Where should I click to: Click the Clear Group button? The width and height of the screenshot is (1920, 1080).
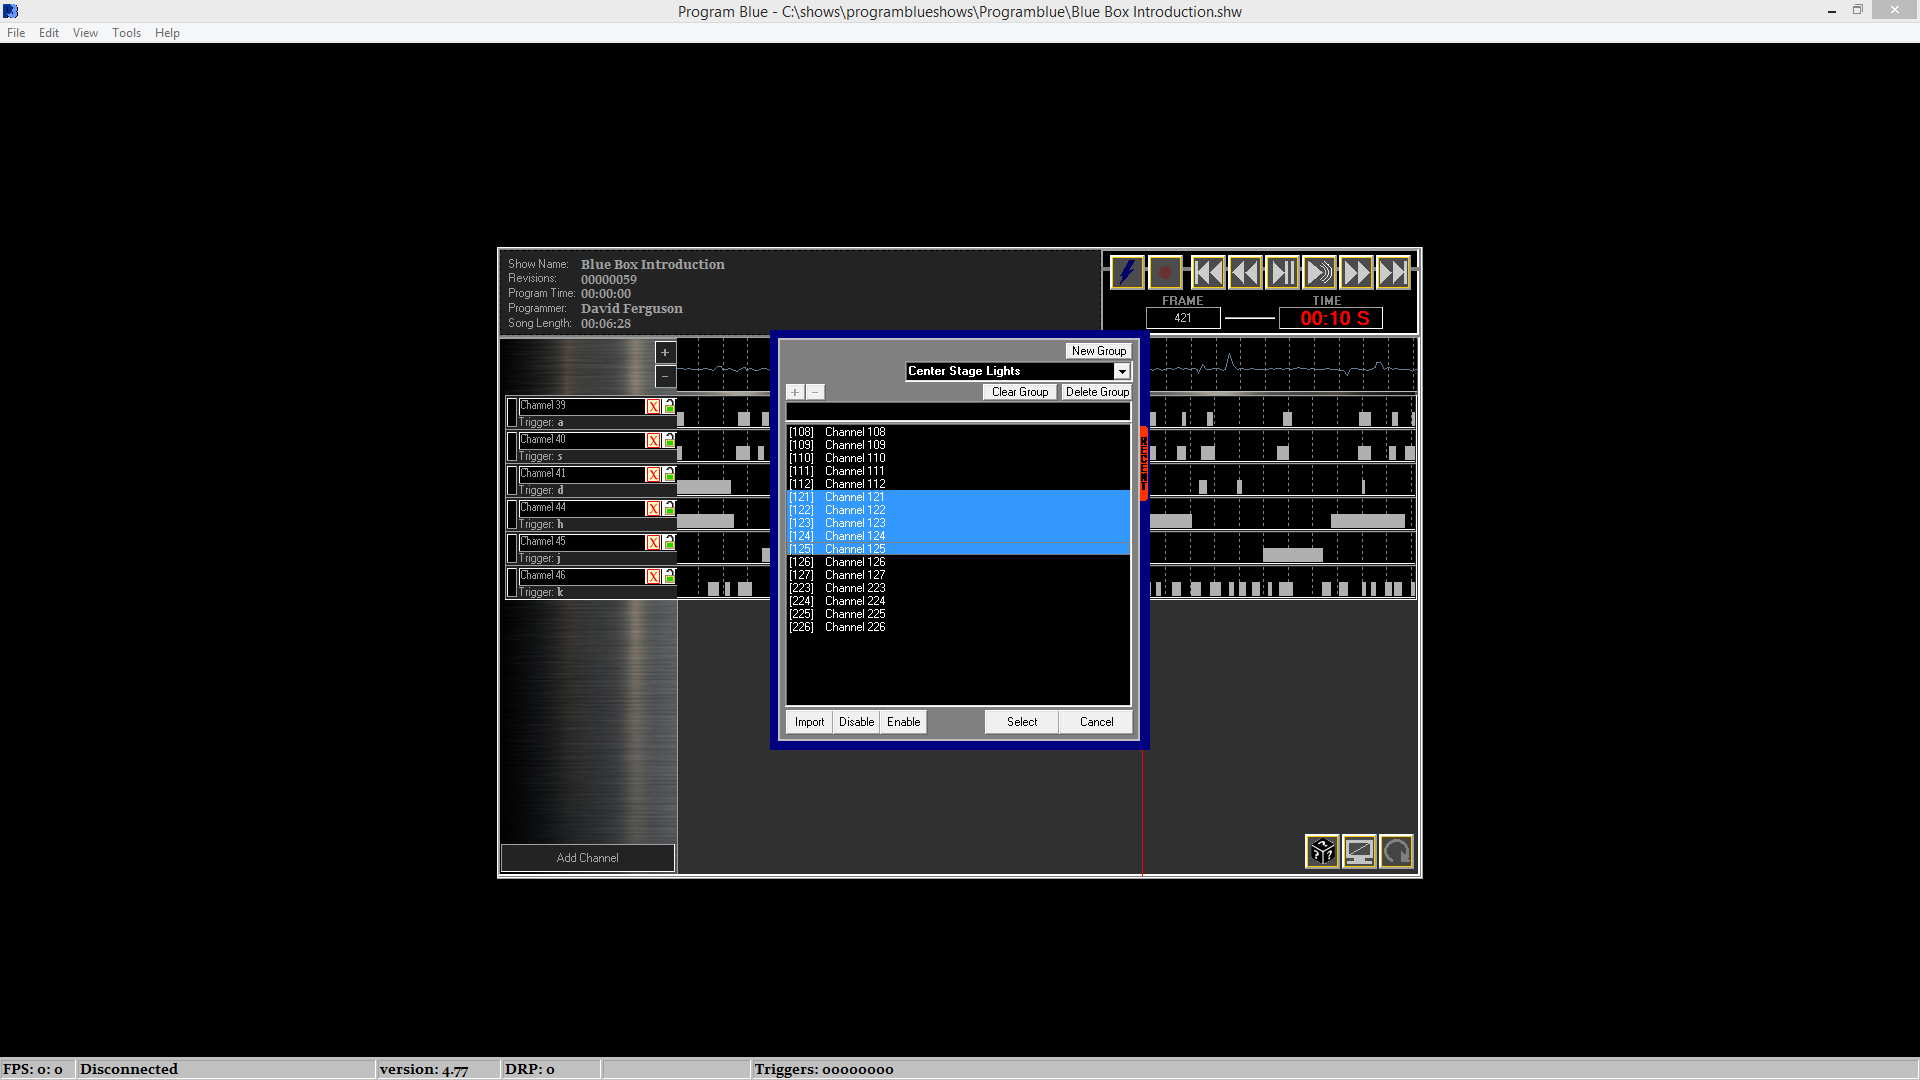tap(1019, 392)
